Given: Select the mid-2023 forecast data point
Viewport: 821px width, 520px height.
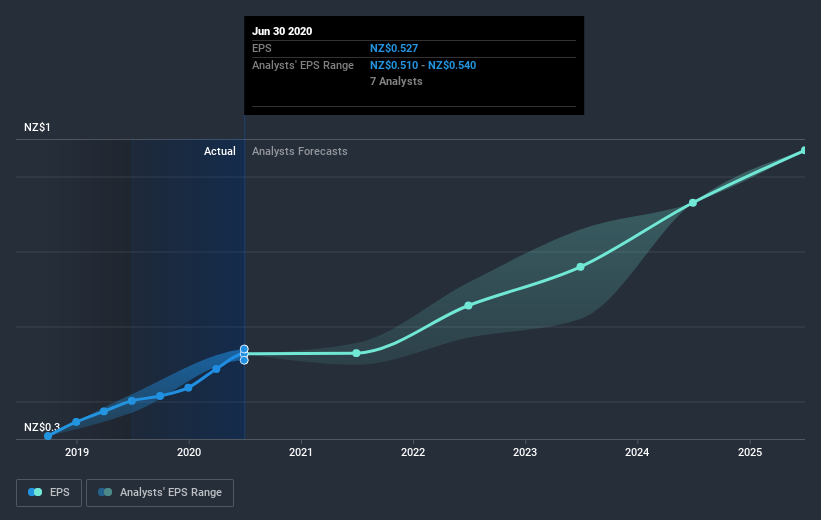Looking at the screenshot, I should click(581, 267).
